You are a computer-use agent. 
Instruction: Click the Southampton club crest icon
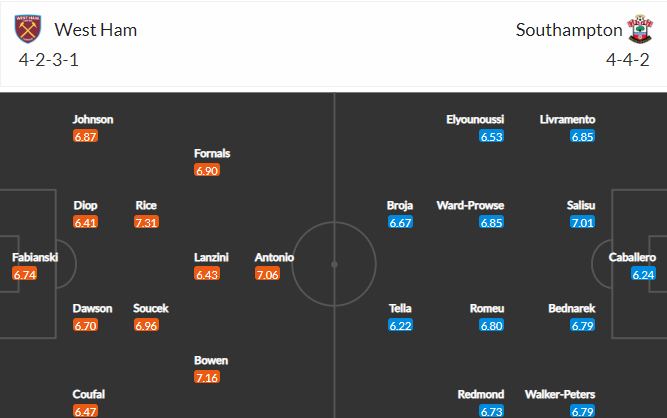click(x=640, y=29)
